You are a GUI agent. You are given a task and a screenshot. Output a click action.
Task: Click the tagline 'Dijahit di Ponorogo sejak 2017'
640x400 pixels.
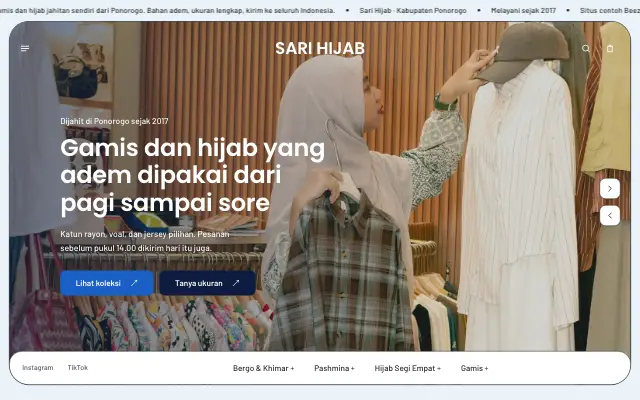coord(114,121)
